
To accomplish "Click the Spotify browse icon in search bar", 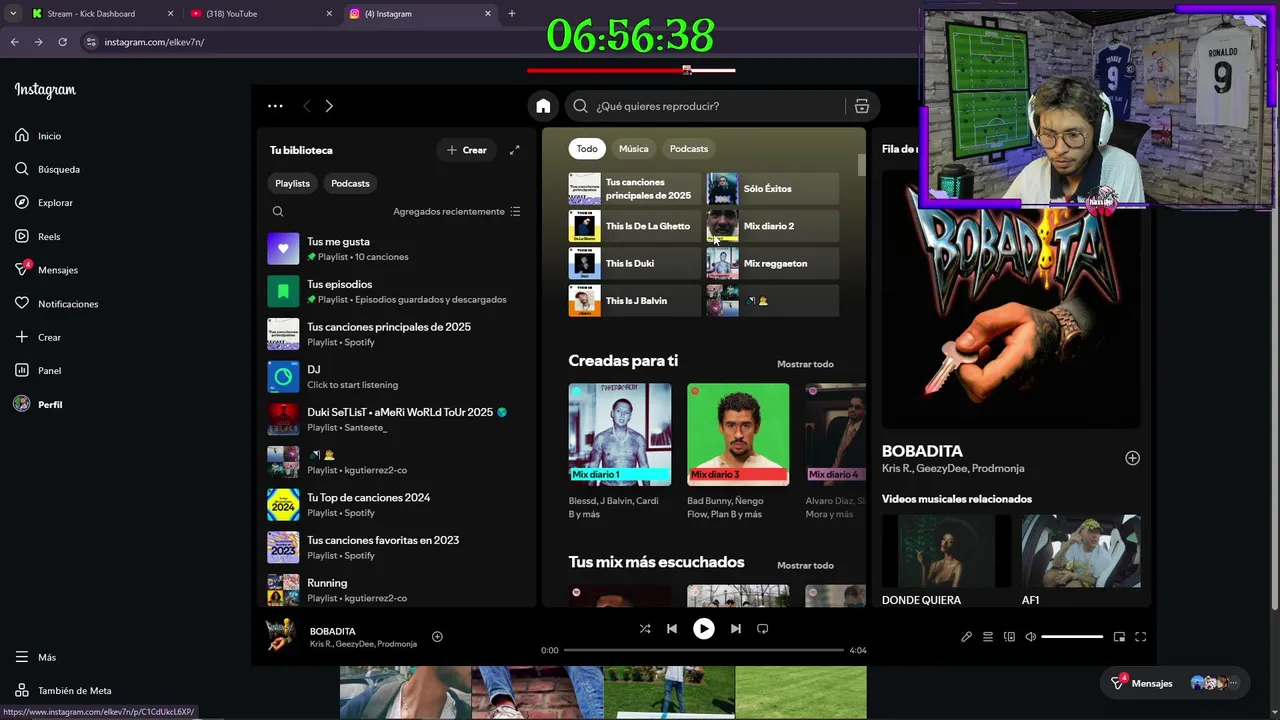I will [x=861, y=106].
